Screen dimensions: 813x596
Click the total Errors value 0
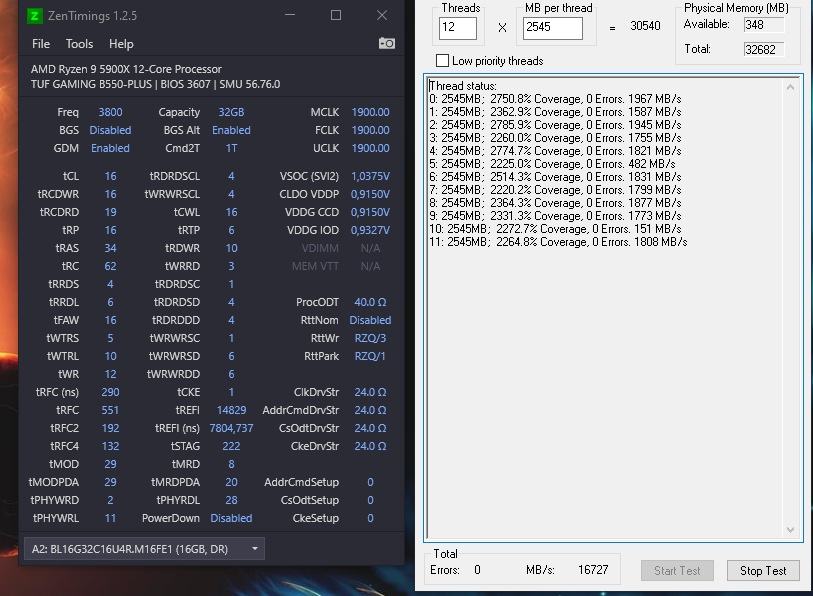[x=477, y=570]
